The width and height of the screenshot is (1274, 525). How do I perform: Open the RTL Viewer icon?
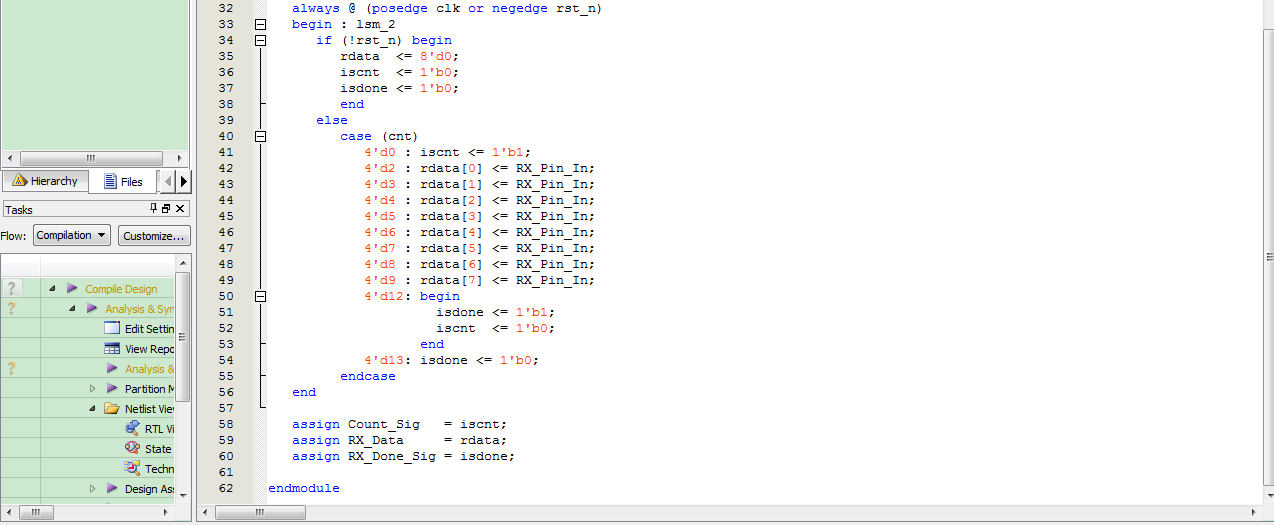132,428
